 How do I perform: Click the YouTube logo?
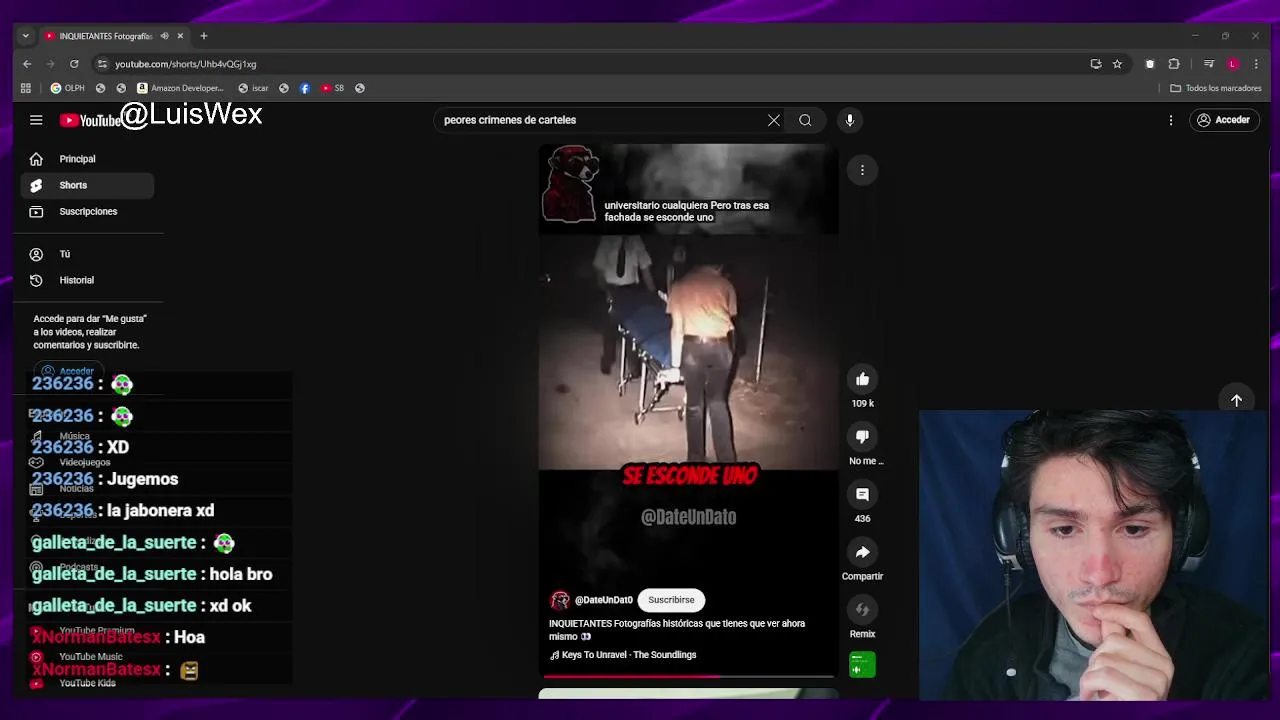(x=90, y=120)
